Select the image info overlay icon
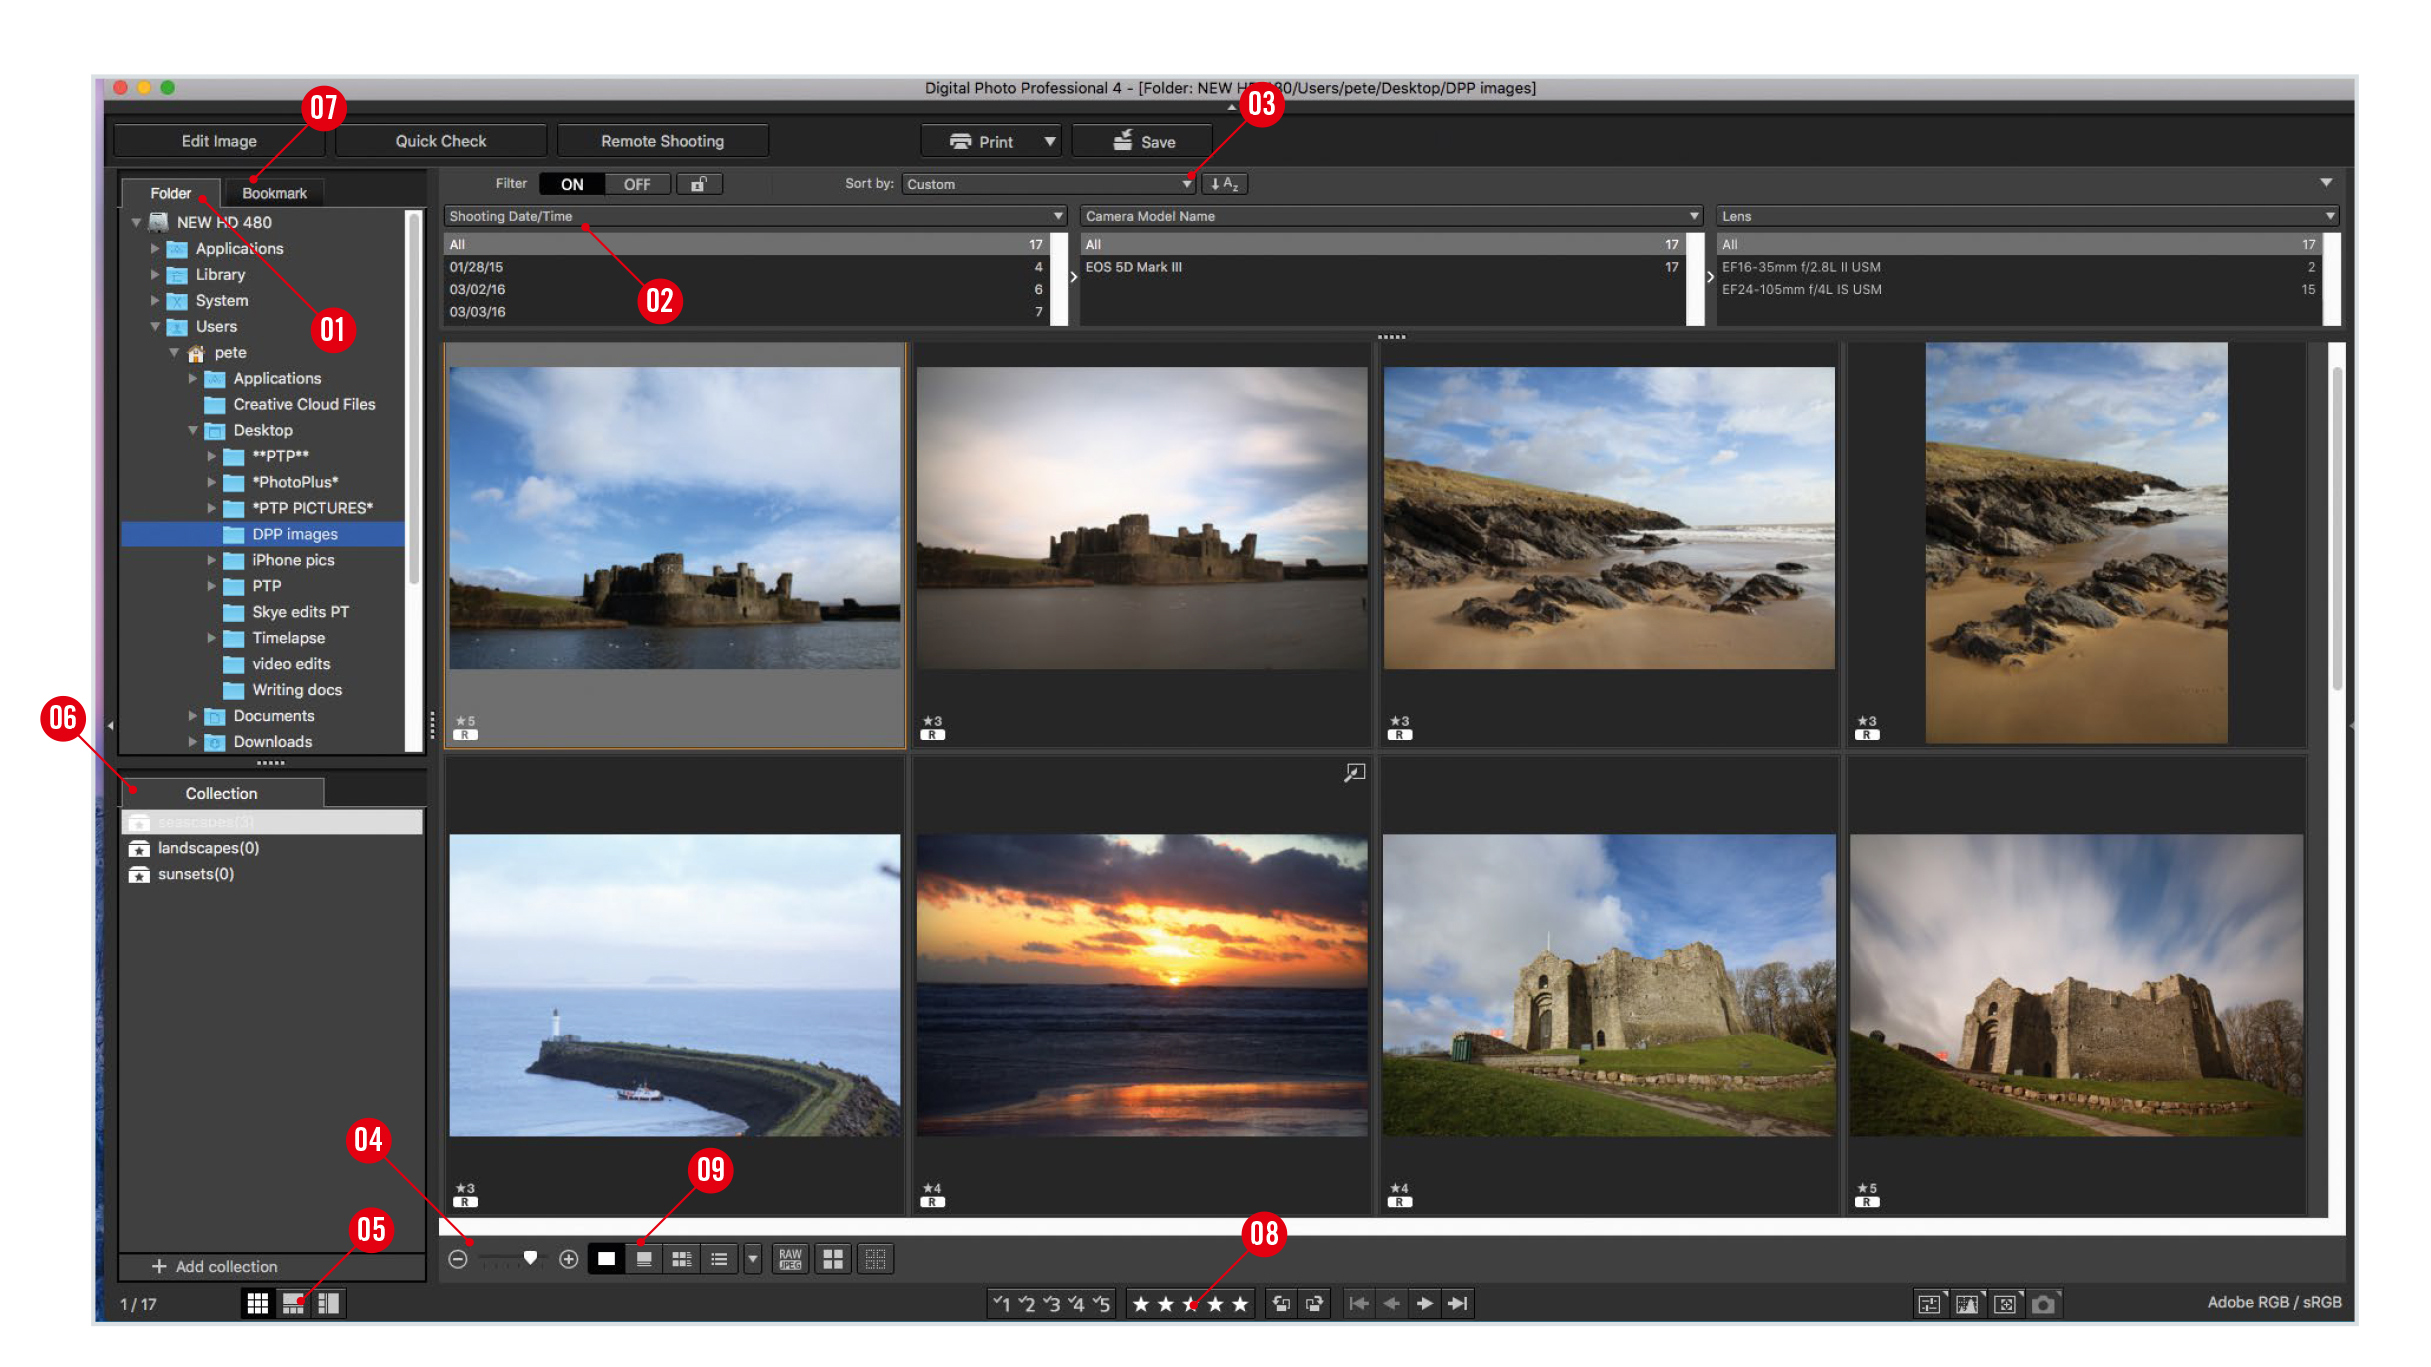 tap(646, 1257)
